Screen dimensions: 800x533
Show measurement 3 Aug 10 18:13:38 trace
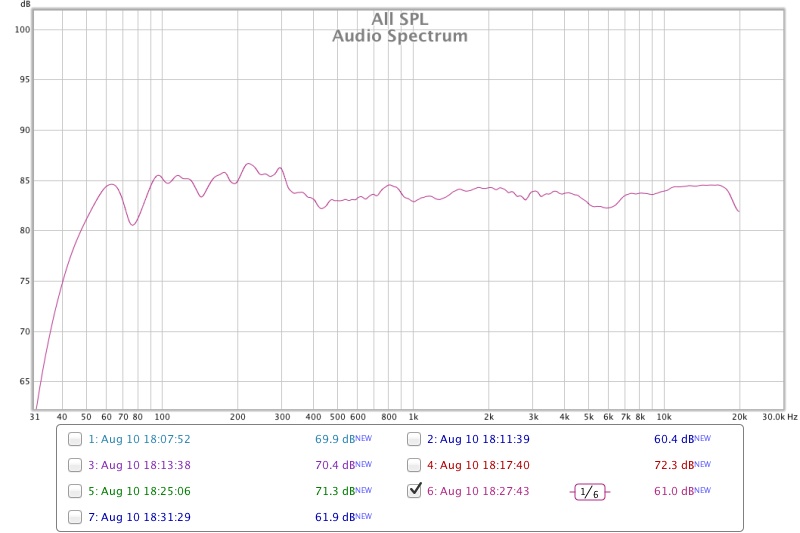click(x=75, y=465)
